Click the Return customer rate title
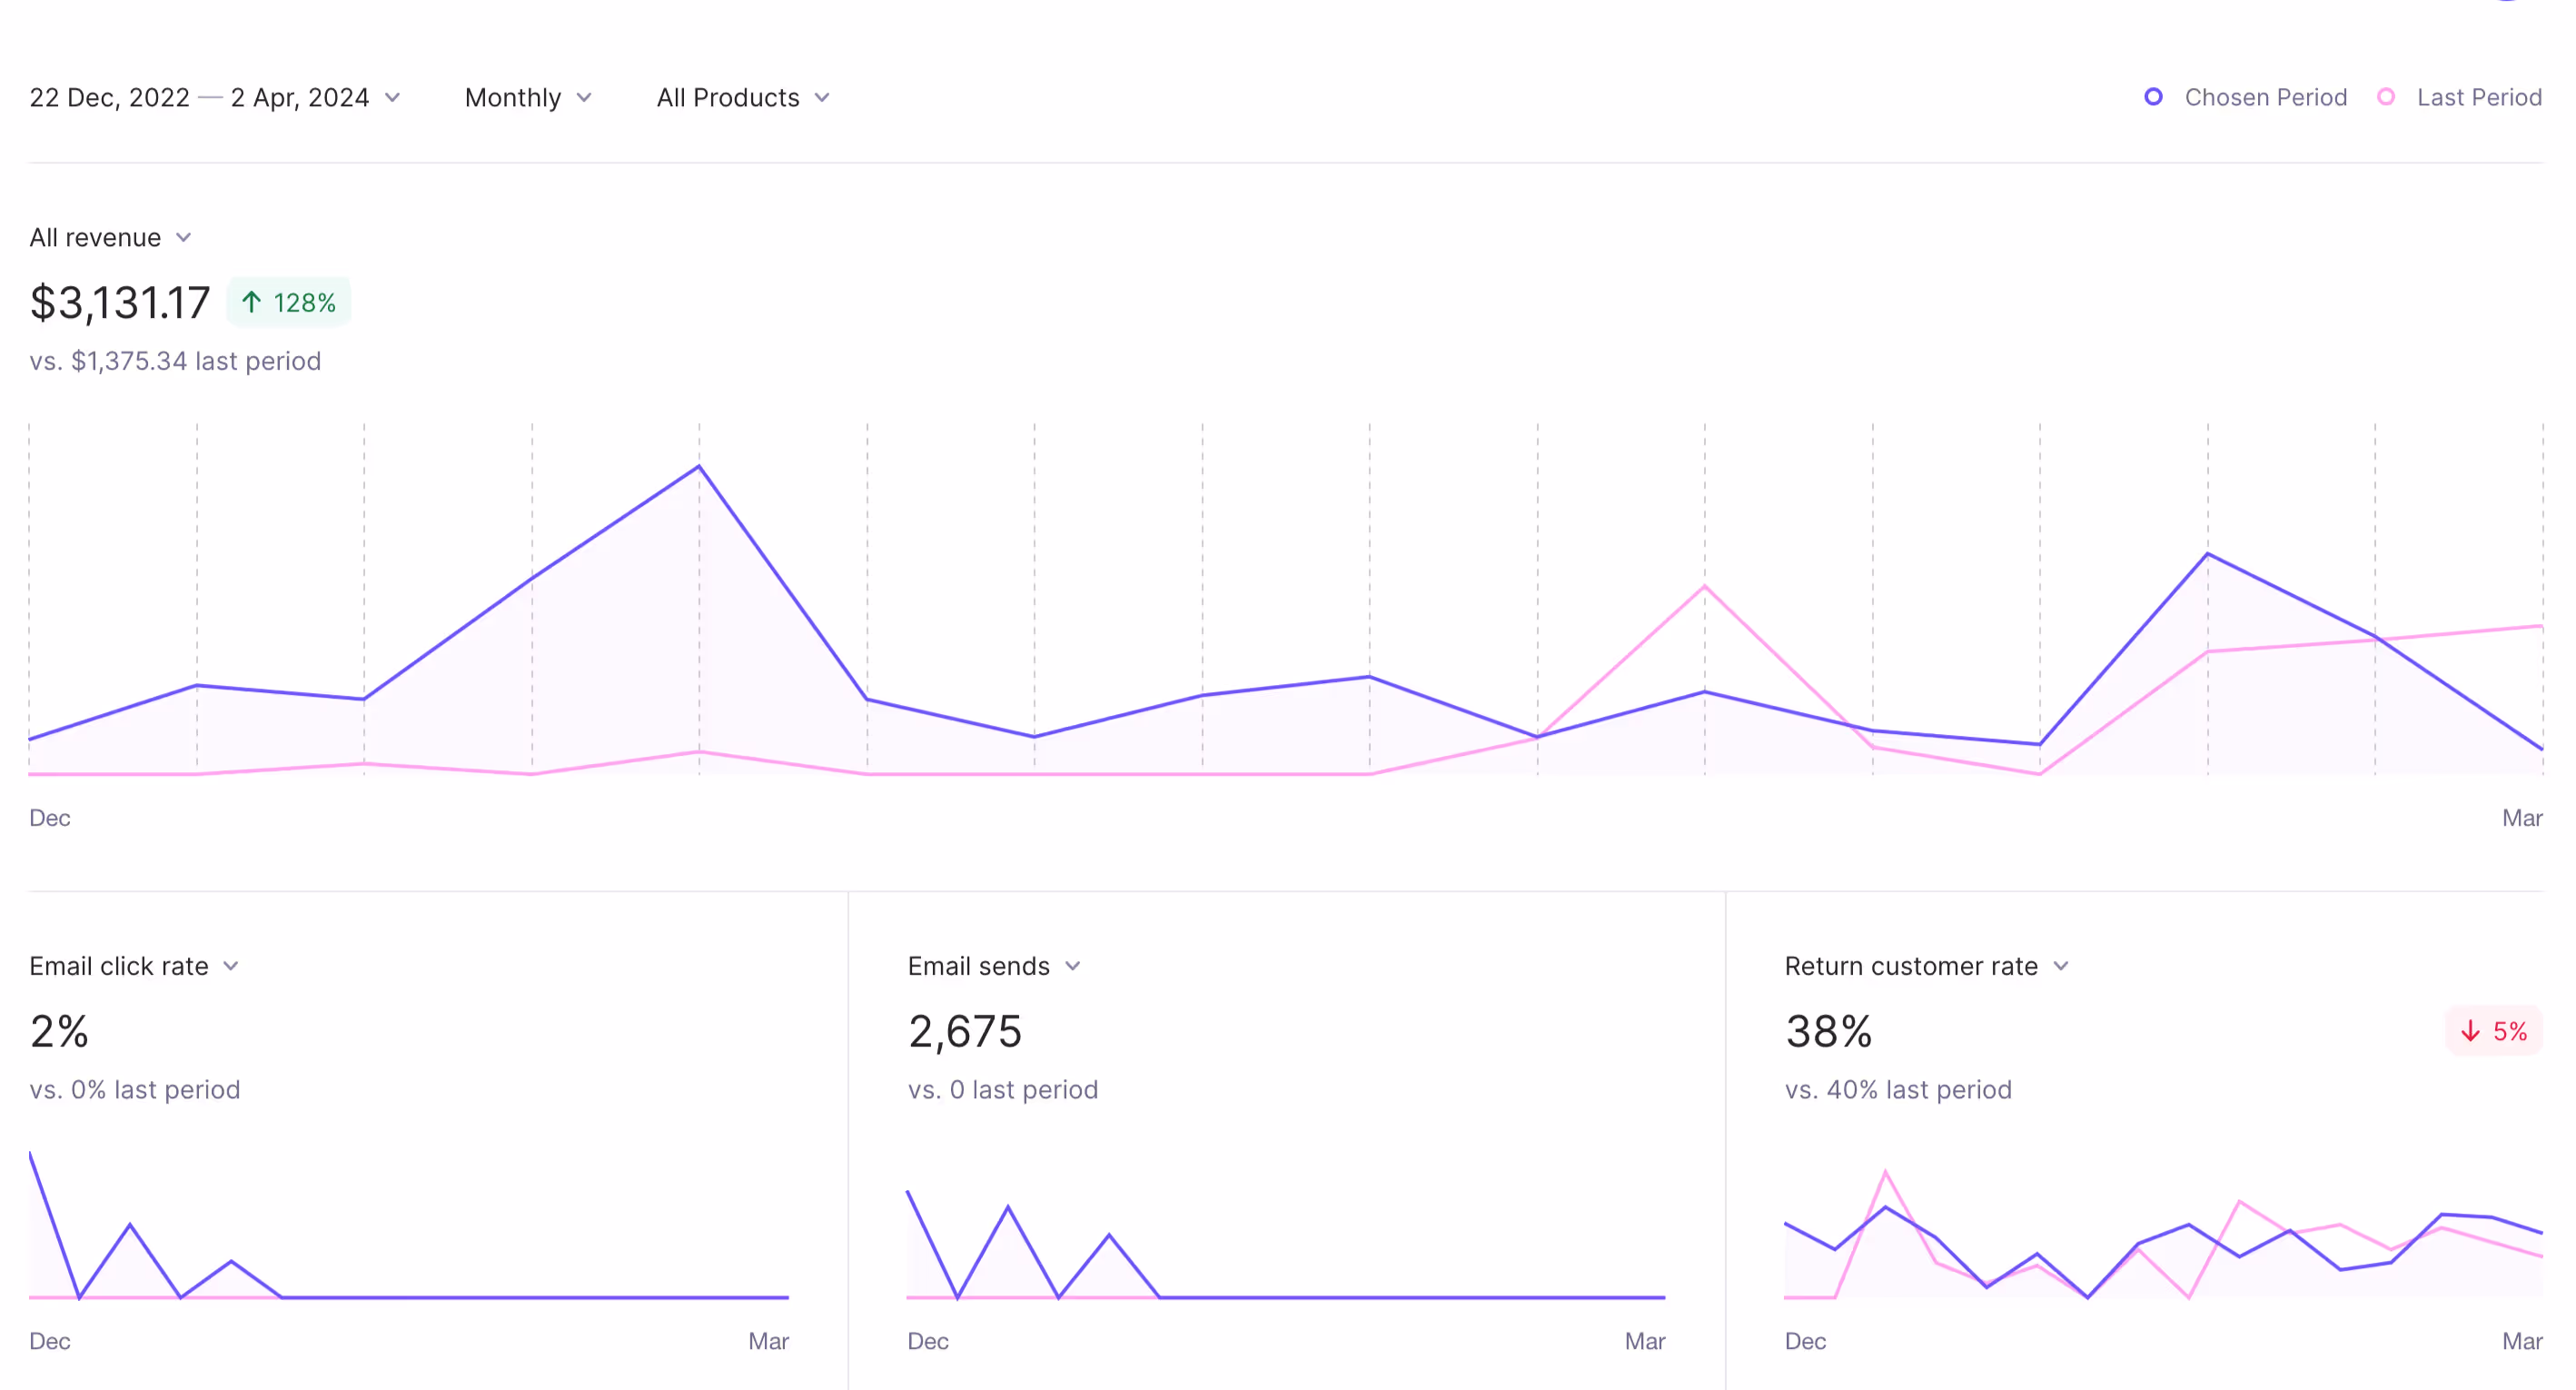Image resolution: width=2576 pixels, height=1390 pixels. point(1910,966)
